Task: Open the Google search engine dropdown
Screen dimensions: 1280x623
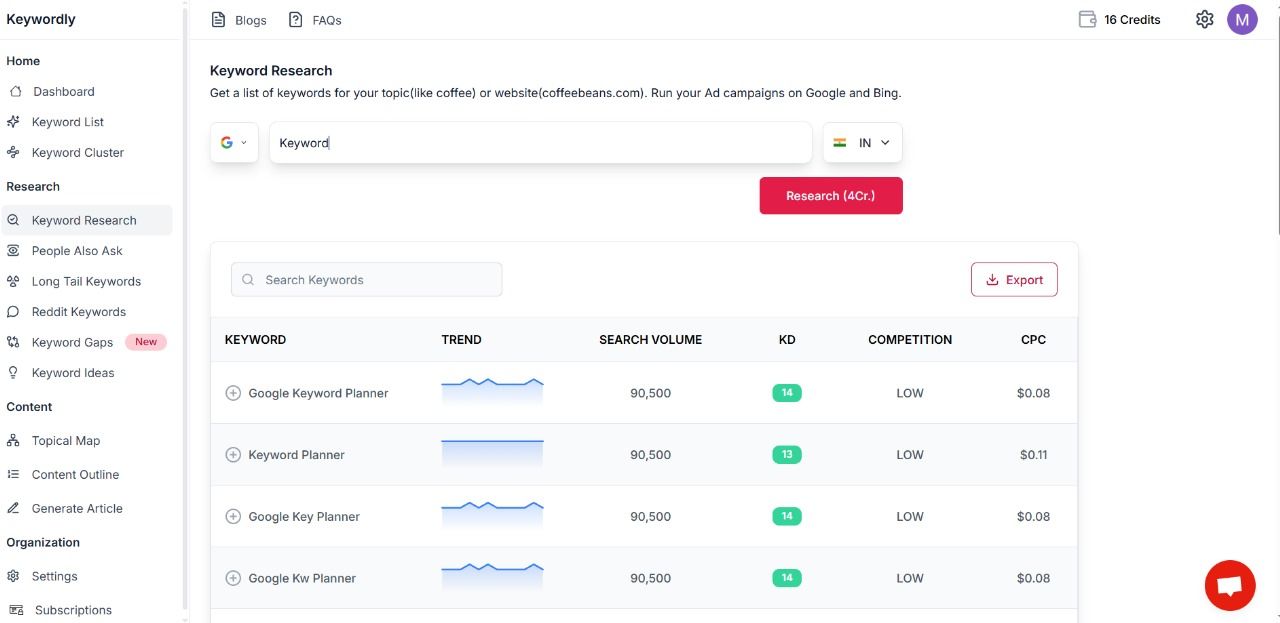Action: [x=234, y=143]
